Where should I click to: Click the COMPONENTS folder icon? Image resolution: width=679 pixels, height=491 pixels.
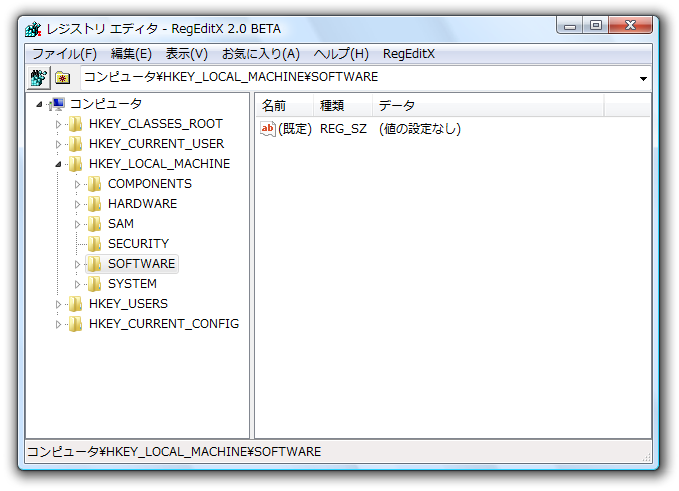(94, 184)
